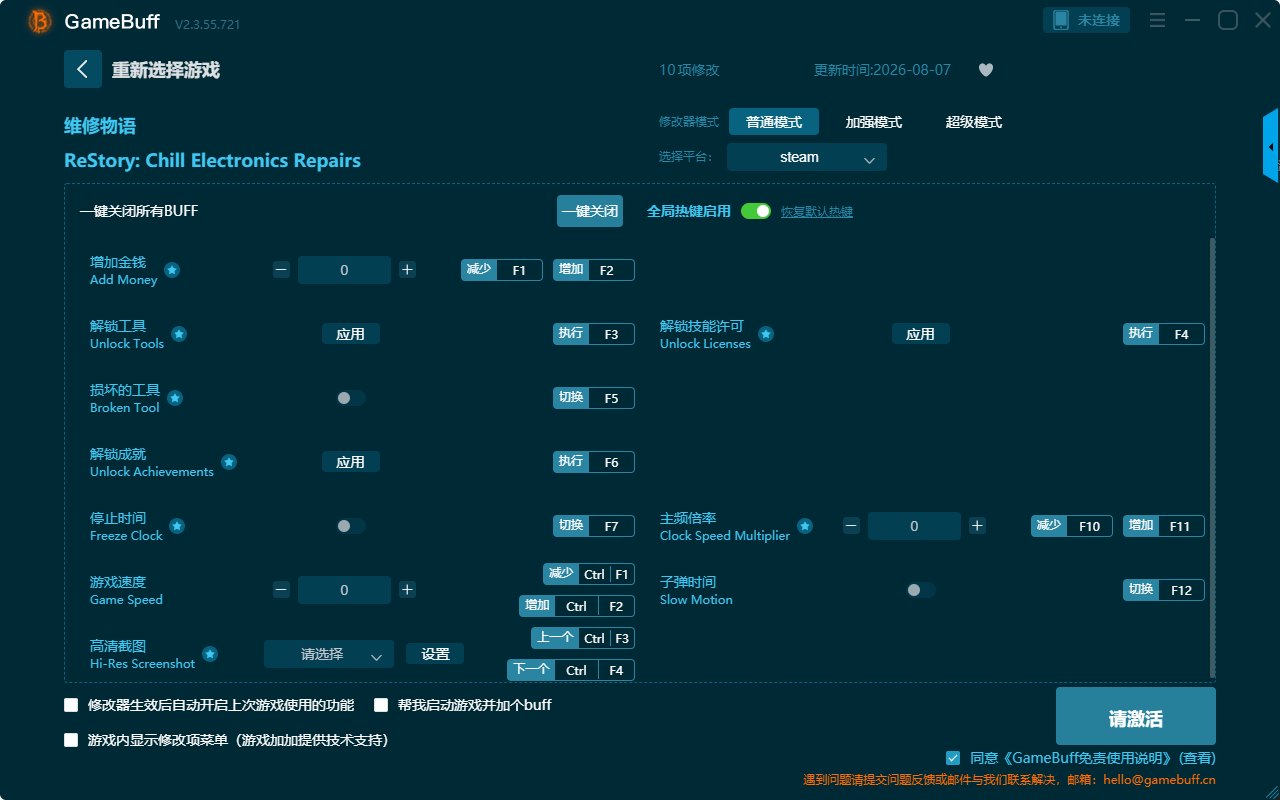The height and width of the screenshot is (800, 1280).
Task: Open the Hi-Res Screenshot 请选择 dropdown
Action: pyautogui.click(x=329, y=654)
